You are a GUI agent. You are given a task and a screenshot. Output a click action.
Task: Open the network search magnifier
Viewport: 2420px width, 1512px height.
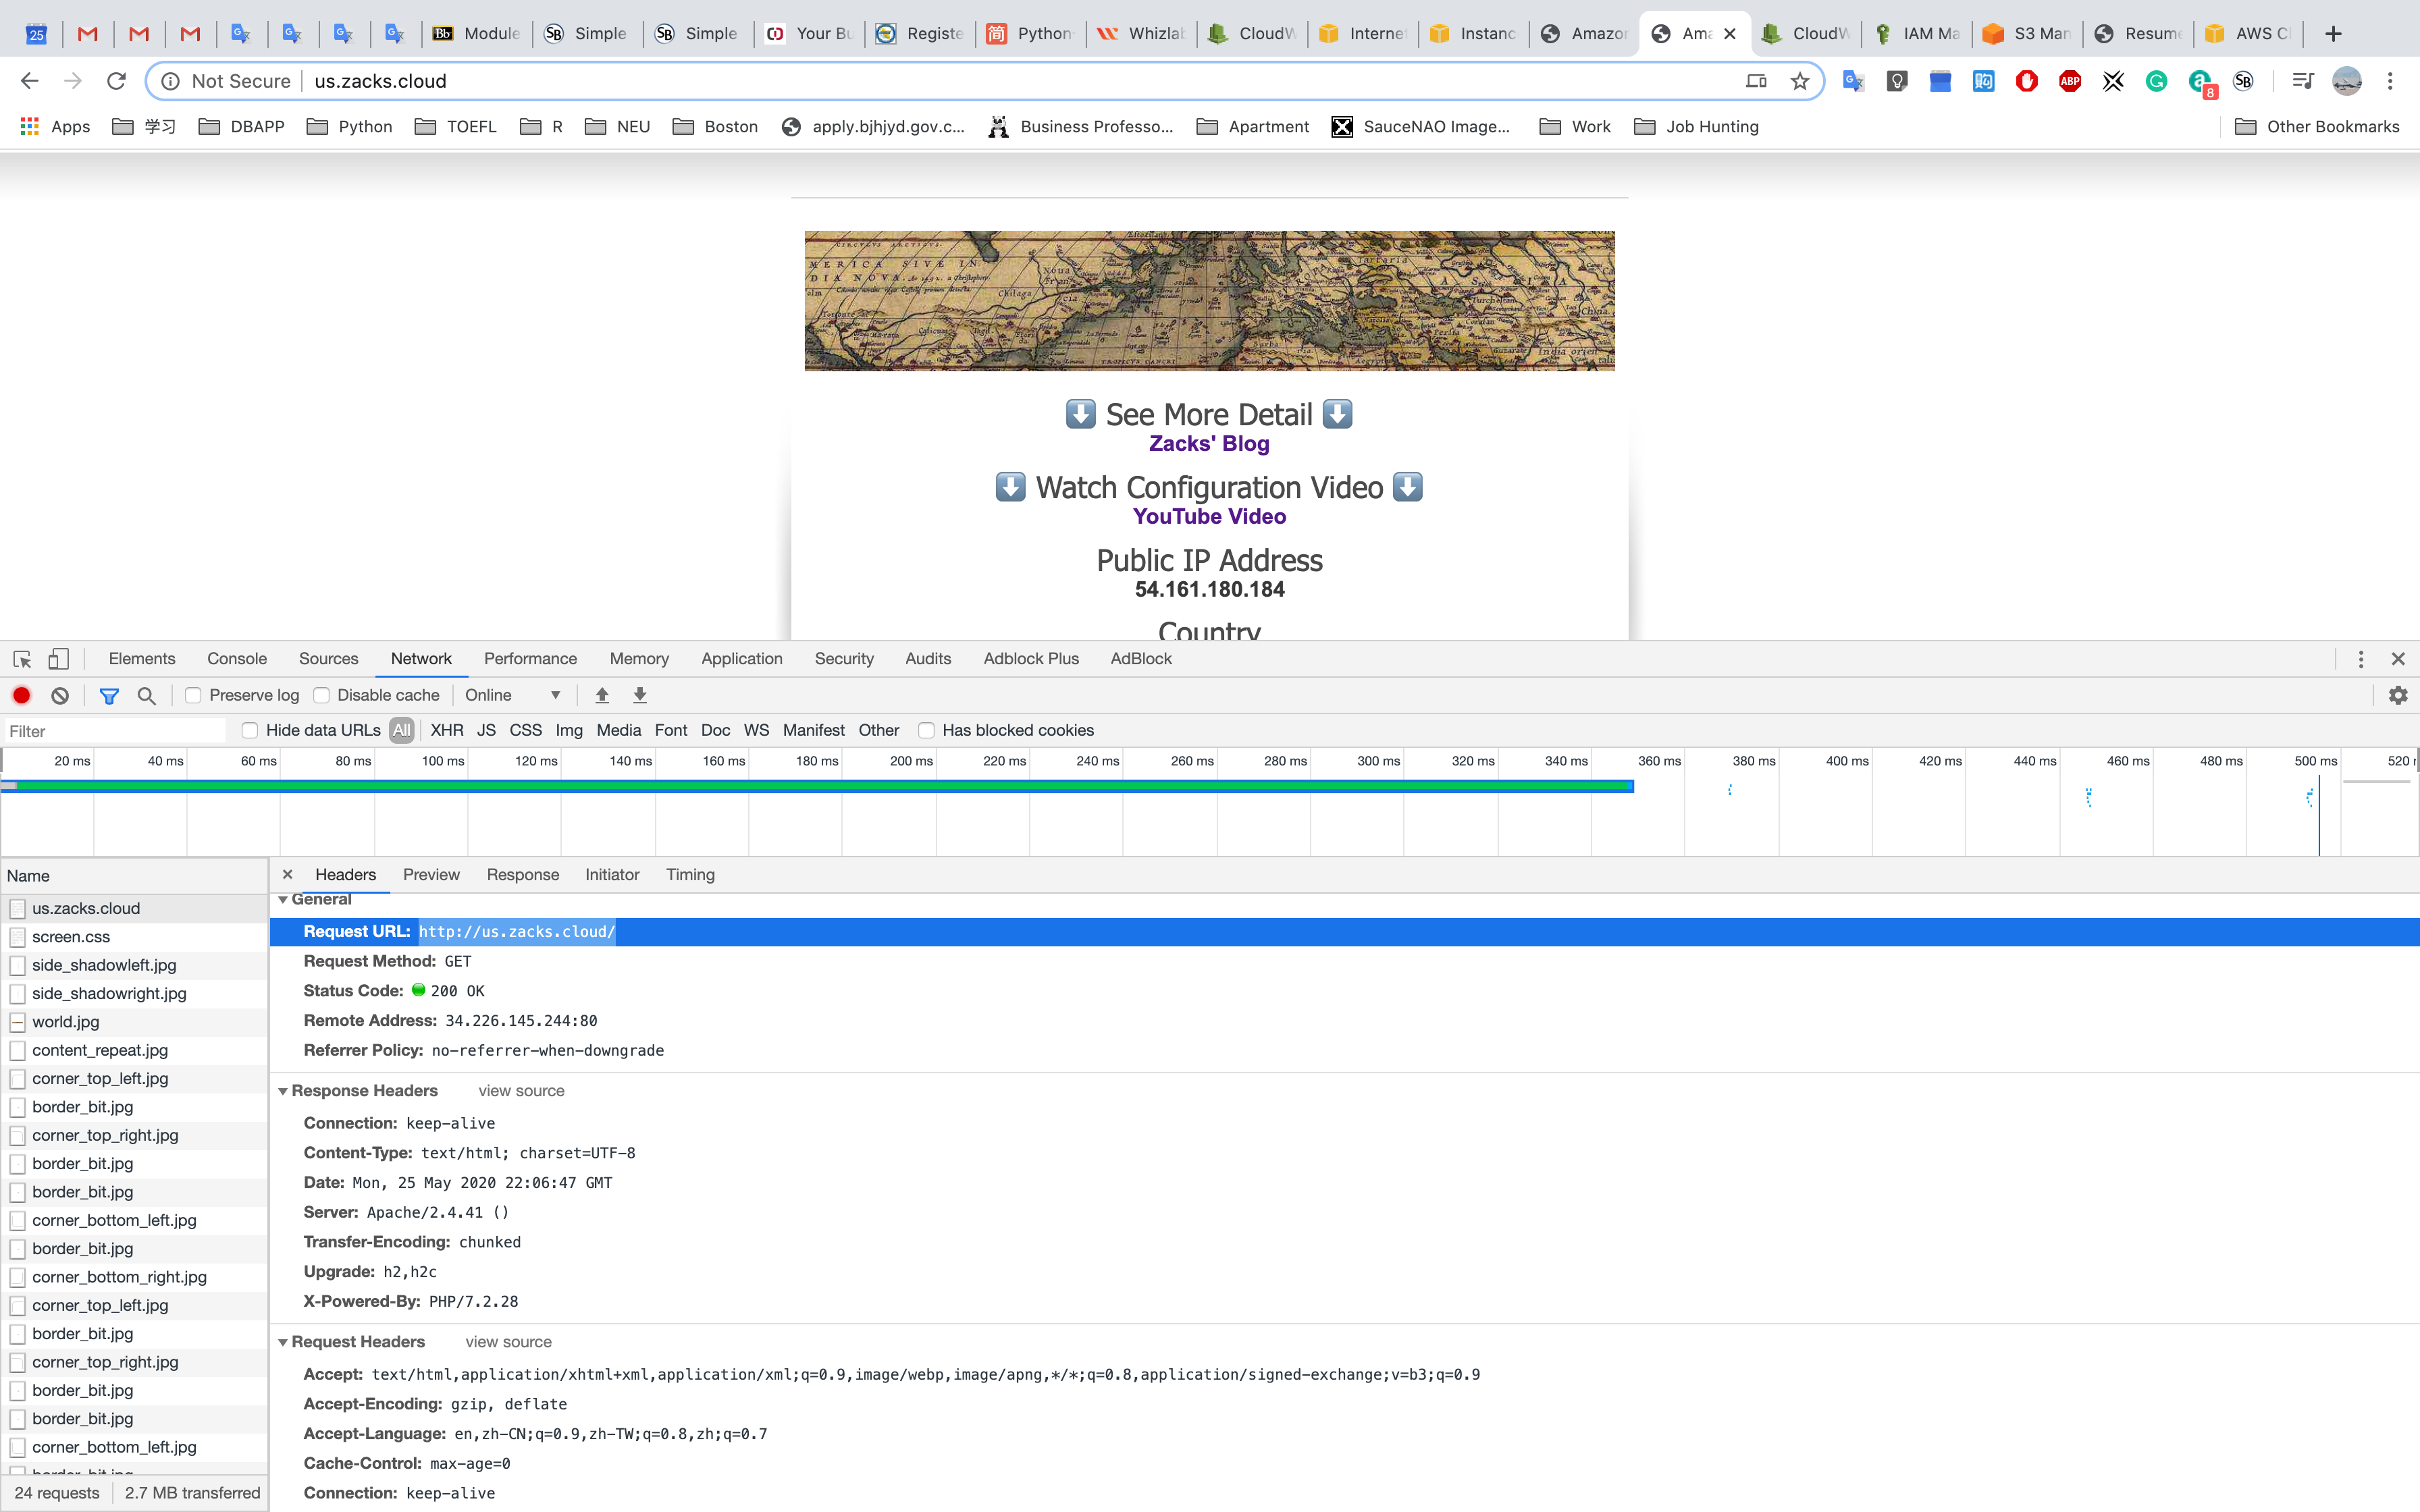click(x=146, y=695)
